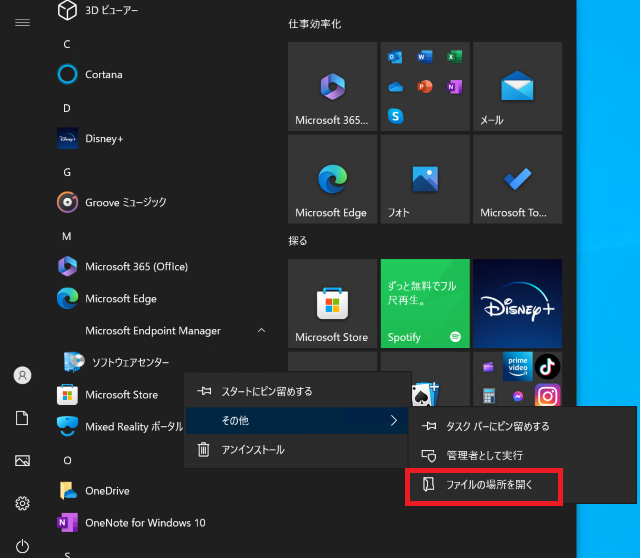
Task: Open the Microsoft 365 tile
Action: pyautogui.click(x=332, y=87)
